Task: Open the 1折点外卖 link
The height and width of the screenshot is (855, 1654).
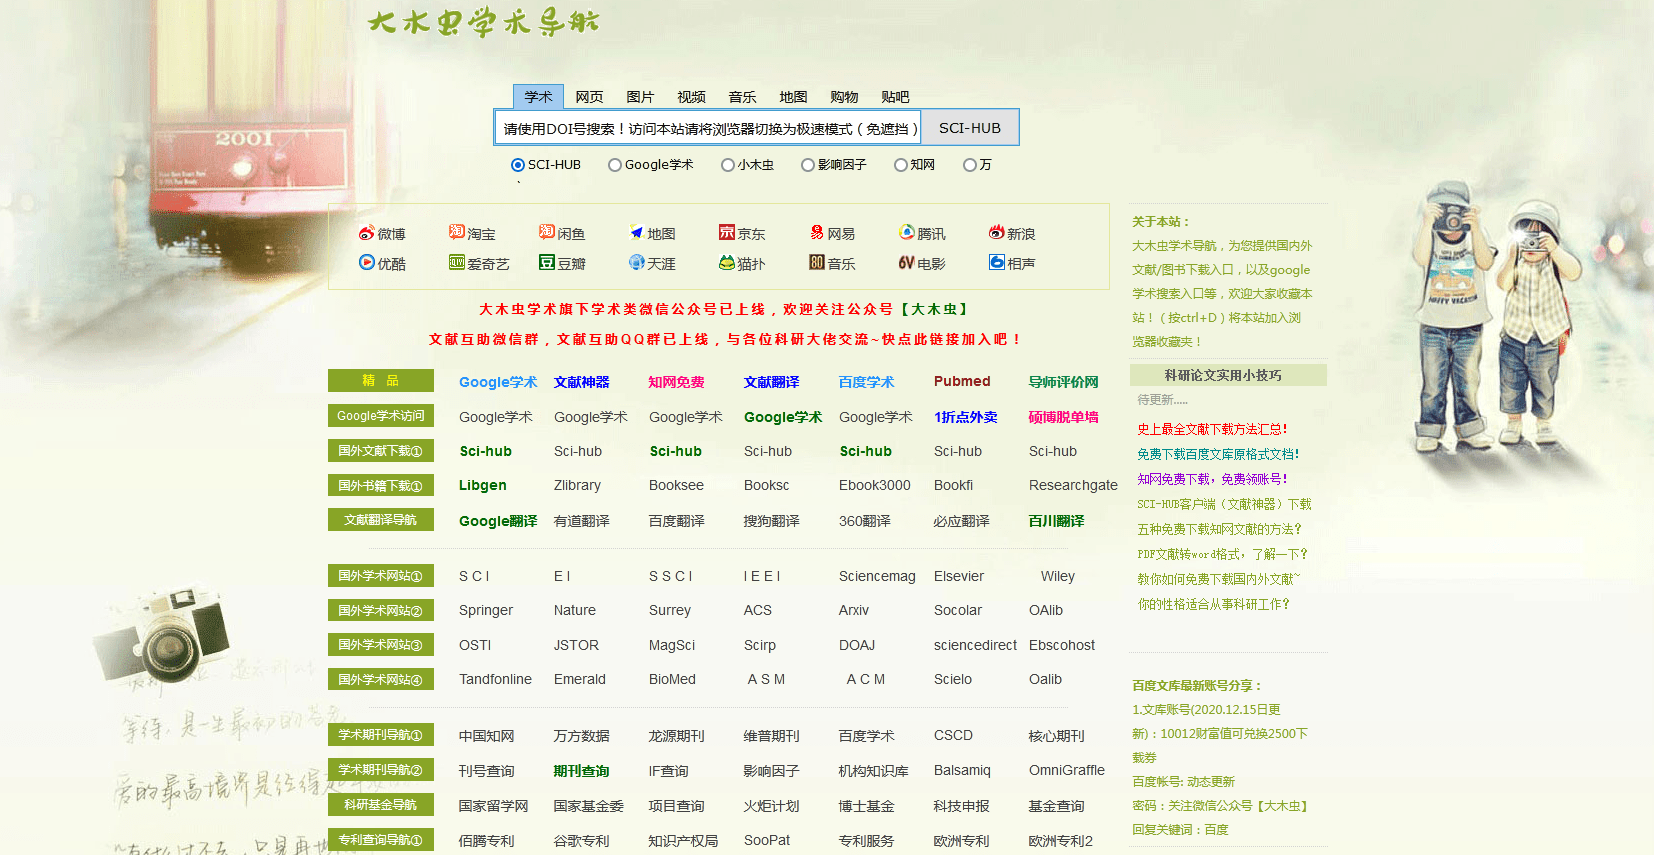Action: [x=966, y=417]
